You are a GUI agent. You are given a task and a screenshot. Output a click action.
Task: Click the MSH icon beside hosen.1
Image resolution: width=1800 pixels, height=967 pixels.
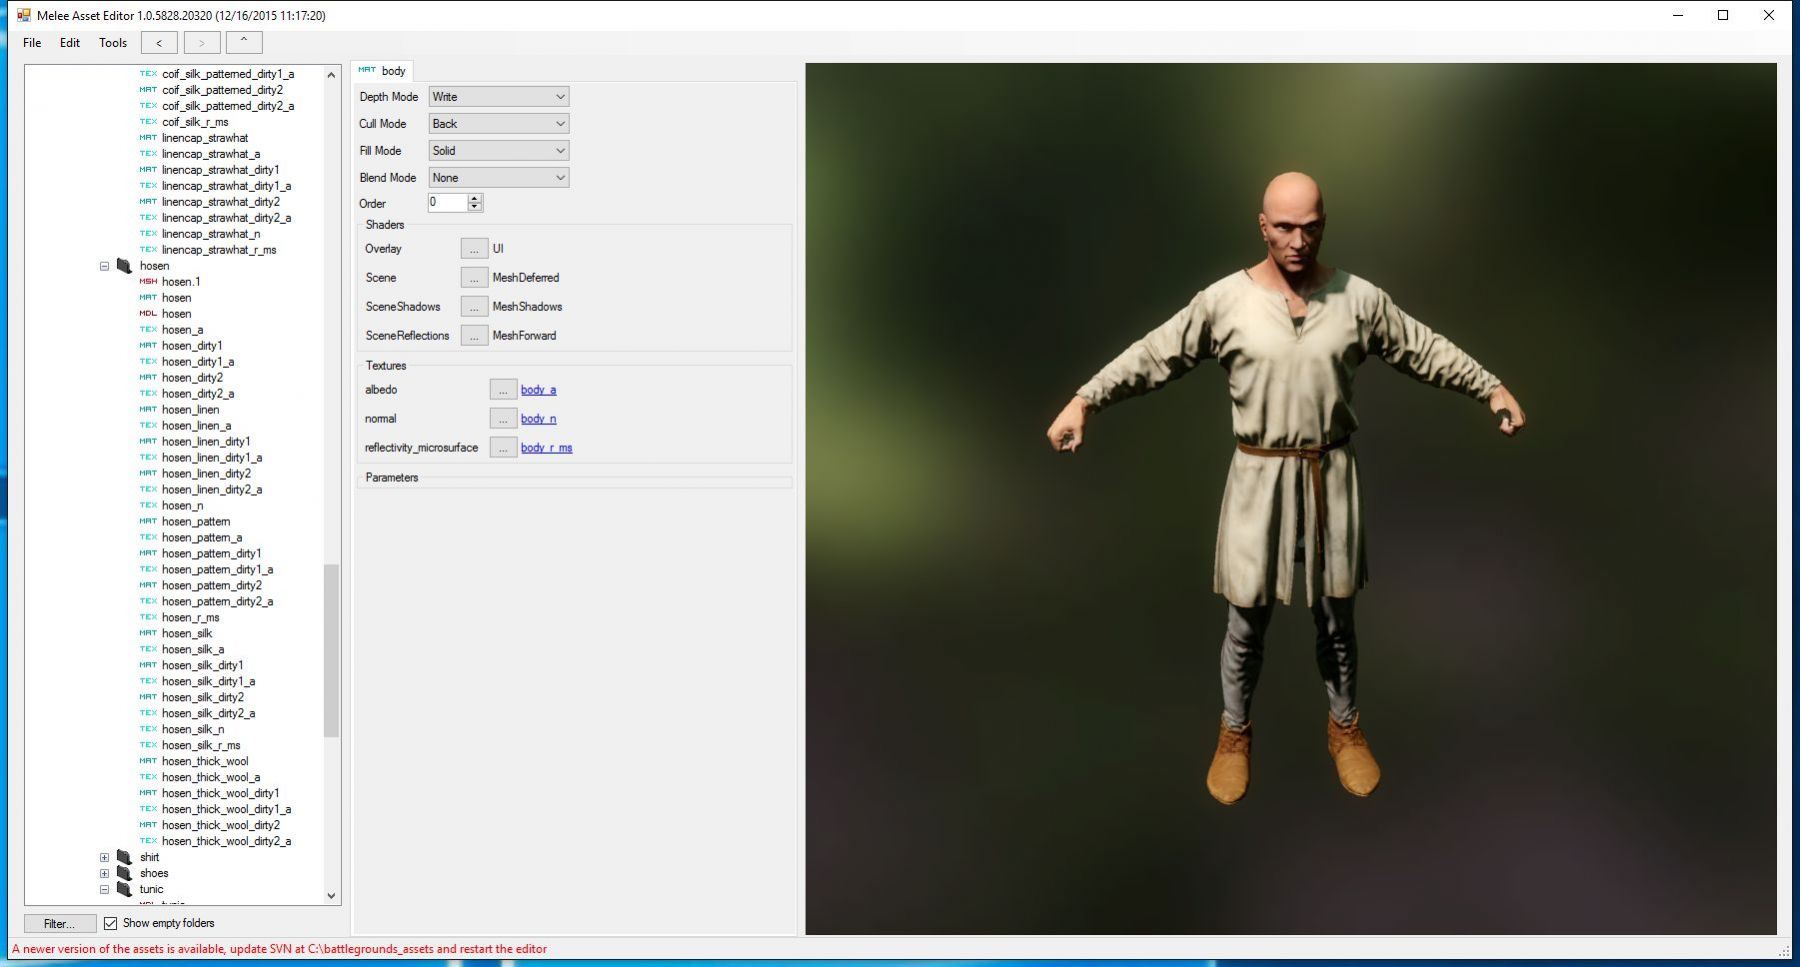point(148,282)
